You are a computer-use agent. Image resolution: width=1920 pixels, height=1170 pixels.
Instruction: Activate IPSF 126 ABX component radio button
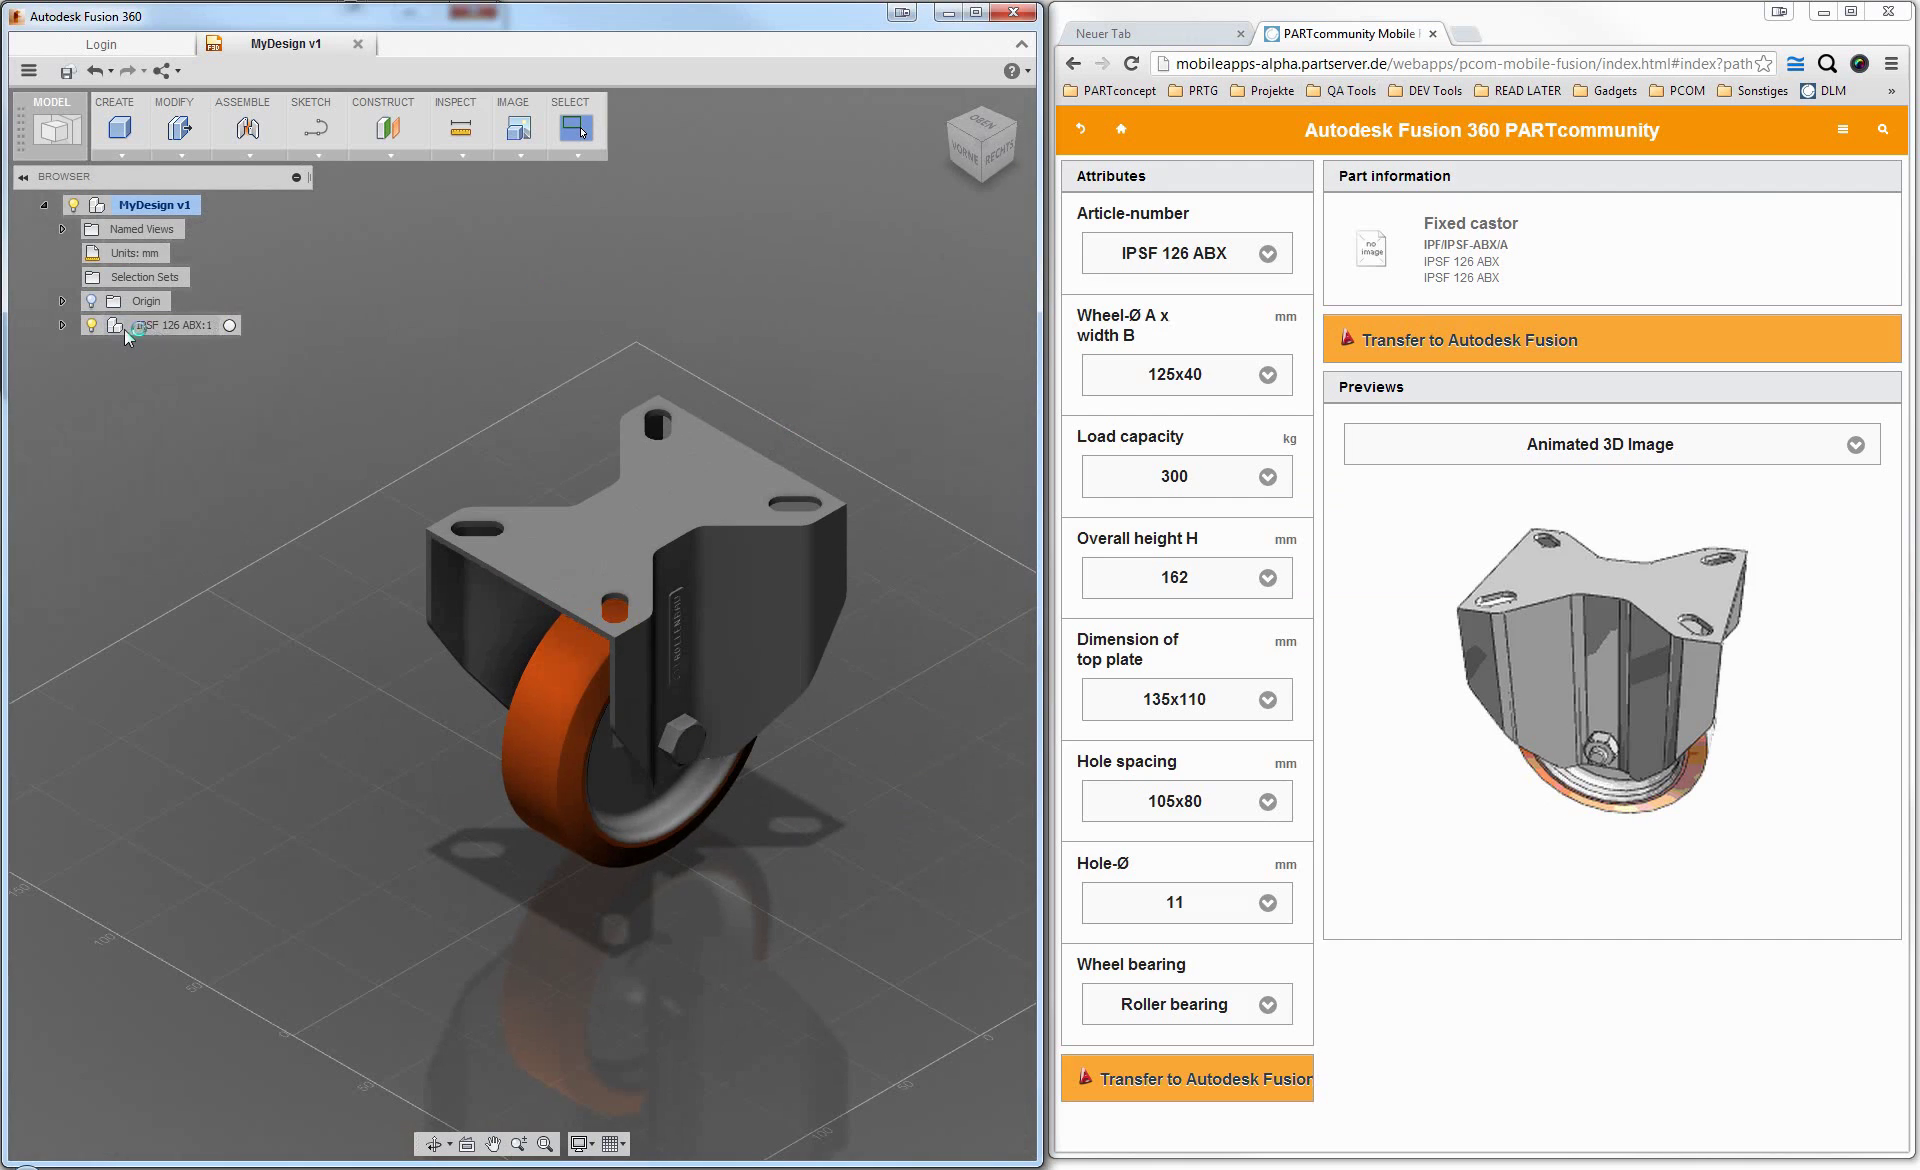pos(230,325)
